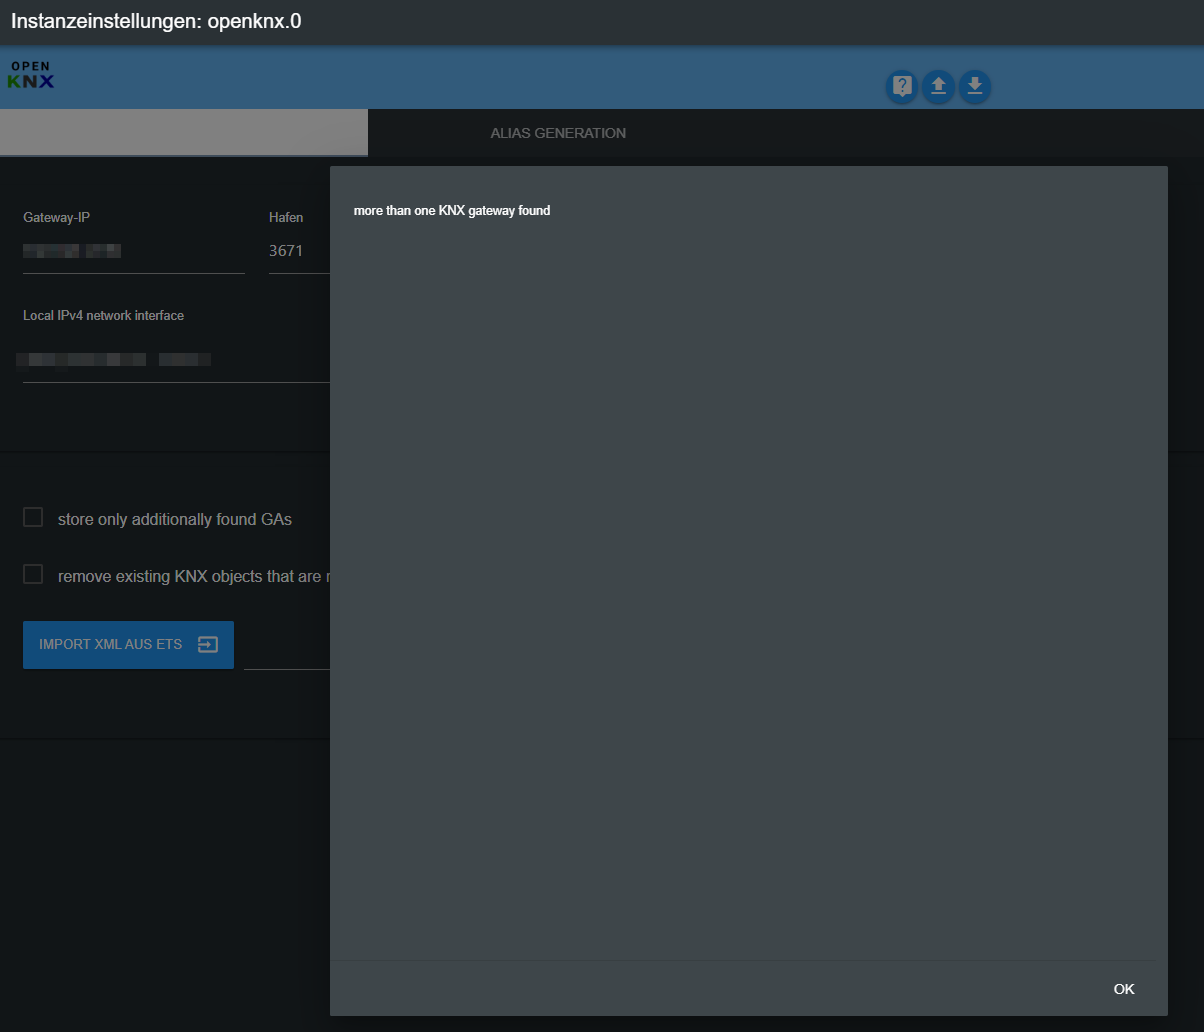Open the help icon in the blue toolbar
1204x1032 pixels.
click(x=901, y=87)
